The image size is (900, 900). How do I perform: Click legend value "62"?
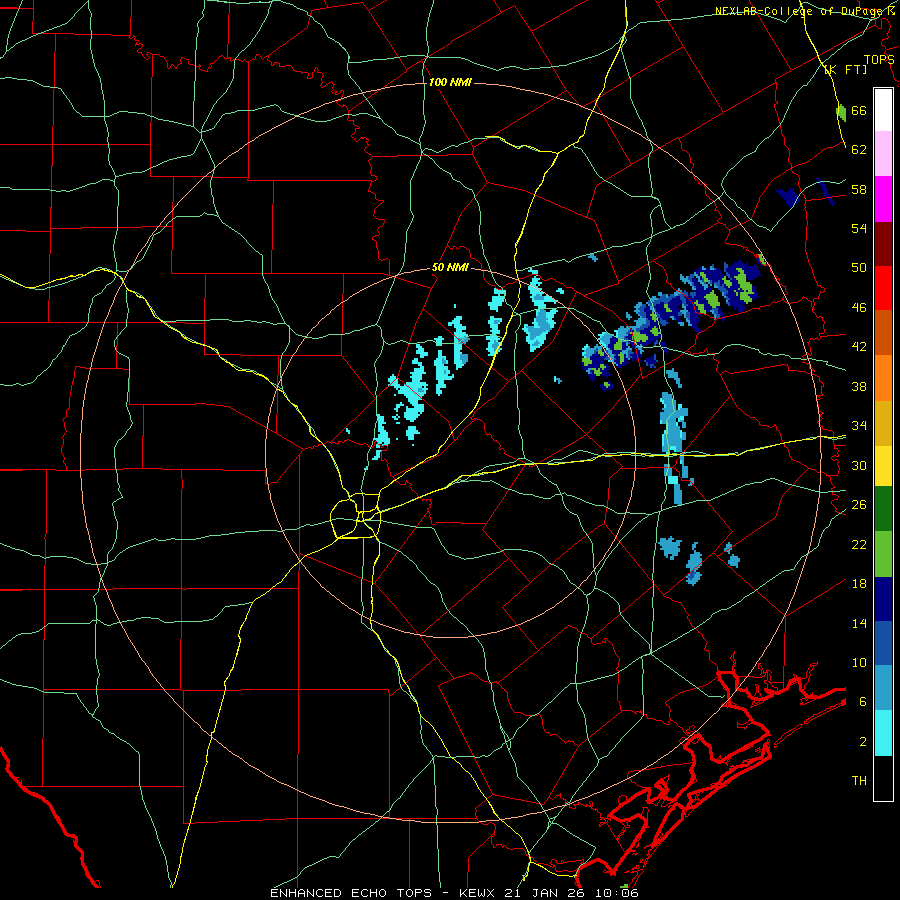click(859, 150)
